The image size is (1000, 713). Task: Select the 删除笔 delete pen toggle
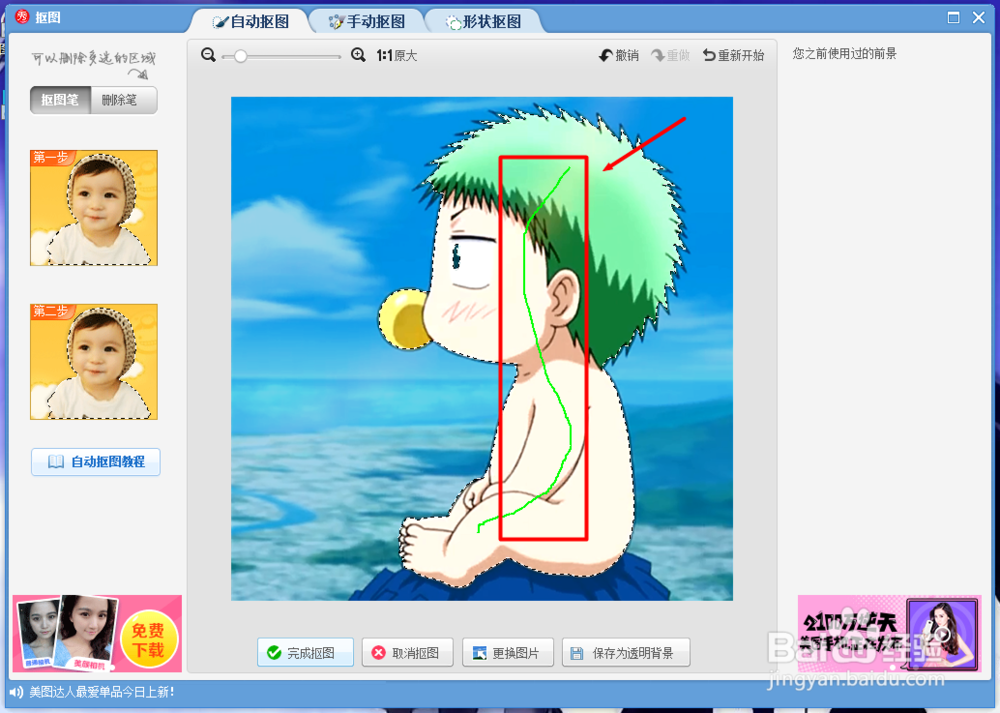coord(124,100)
